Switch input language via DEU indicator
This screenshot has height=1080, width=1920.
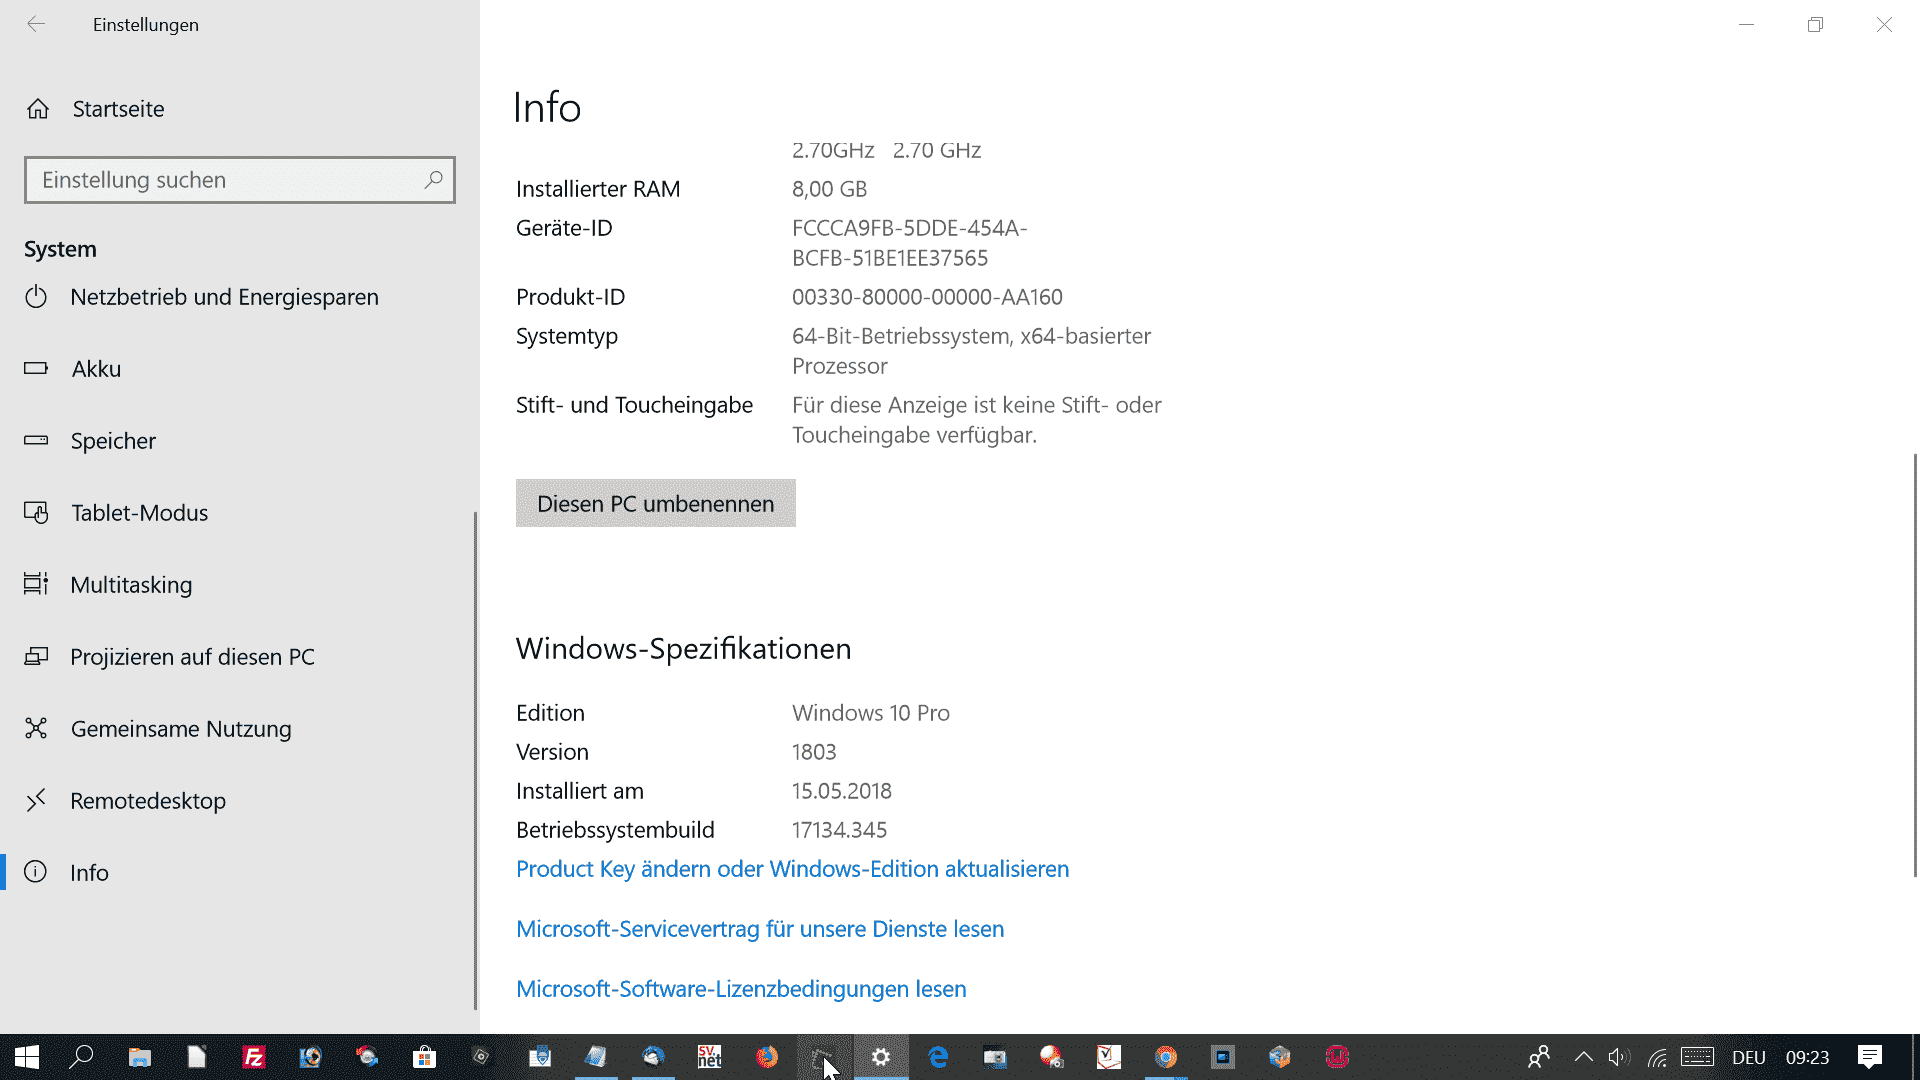point(1749,1057)
